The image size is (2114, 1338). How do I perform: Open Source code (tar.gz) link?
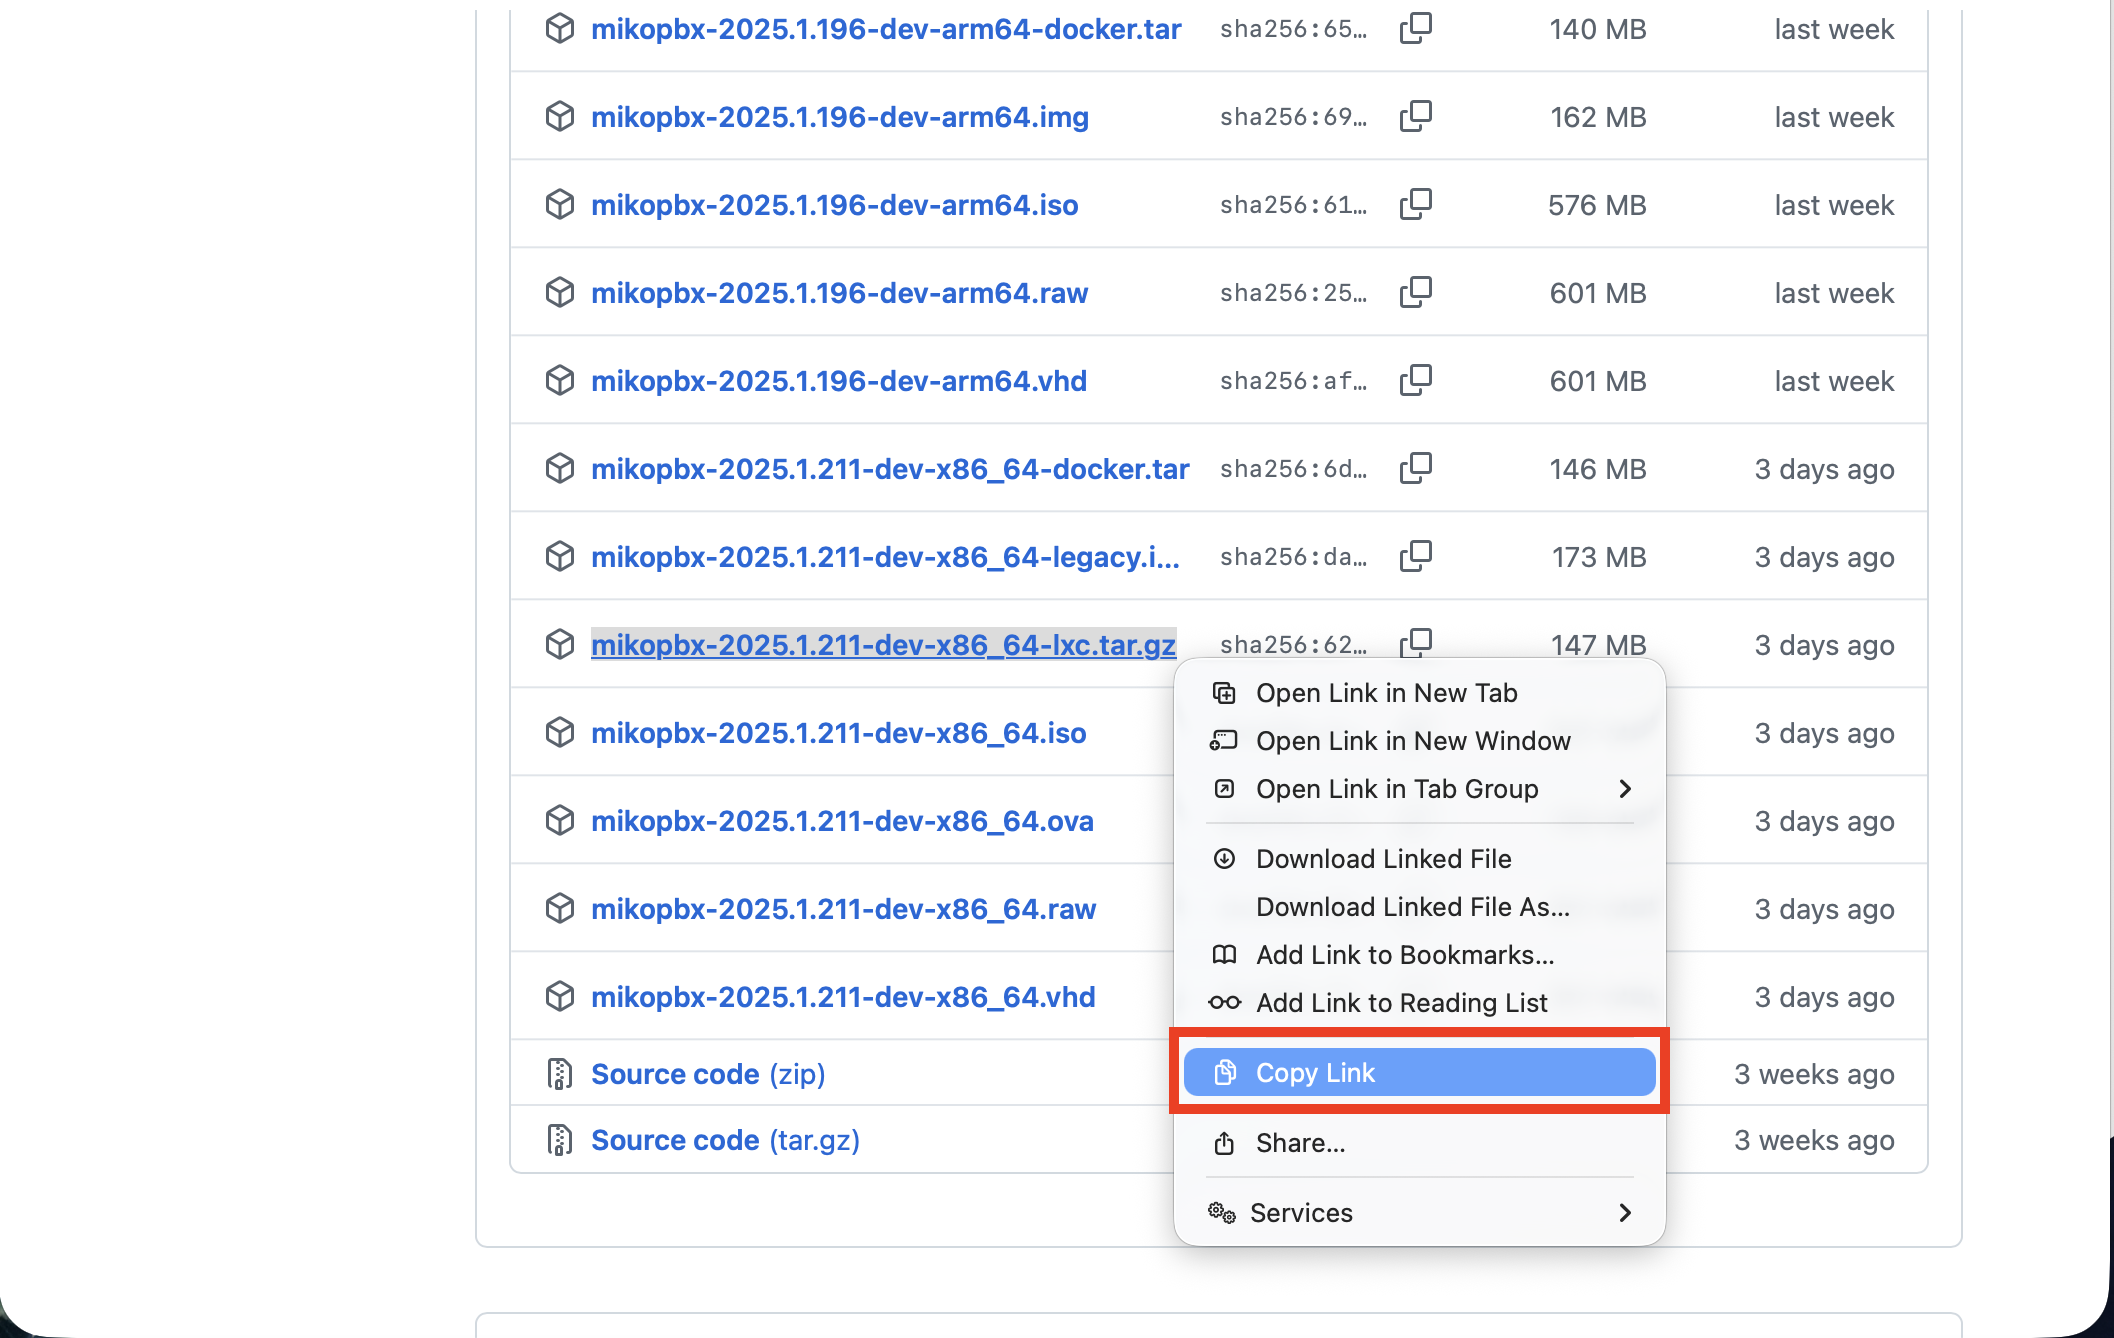coord(724,1140)
